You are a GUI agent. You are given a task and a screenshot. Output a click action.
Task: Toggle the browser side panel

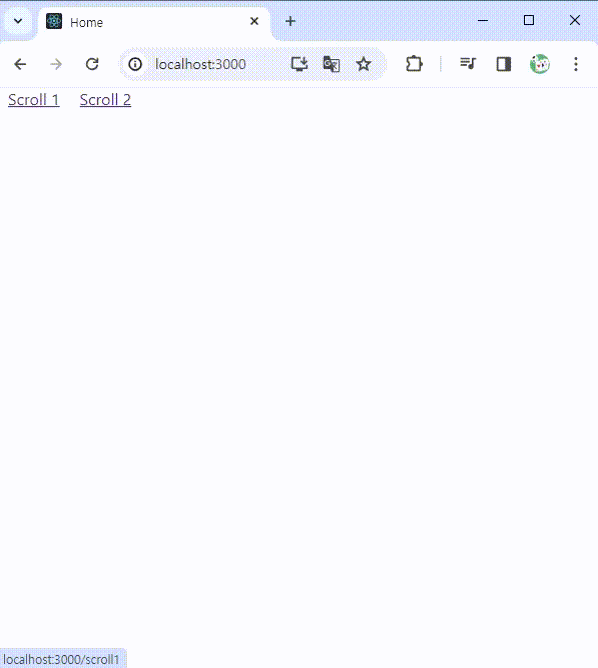point(504,64)
